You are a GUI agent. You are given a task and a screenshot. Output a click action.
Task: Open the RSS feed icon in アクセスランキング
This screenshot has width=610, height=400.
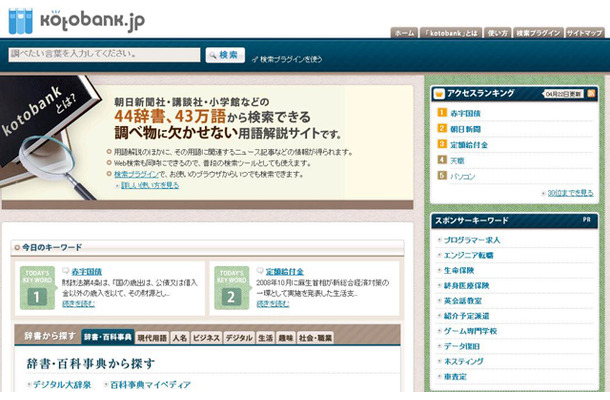(x=591, y=93)
